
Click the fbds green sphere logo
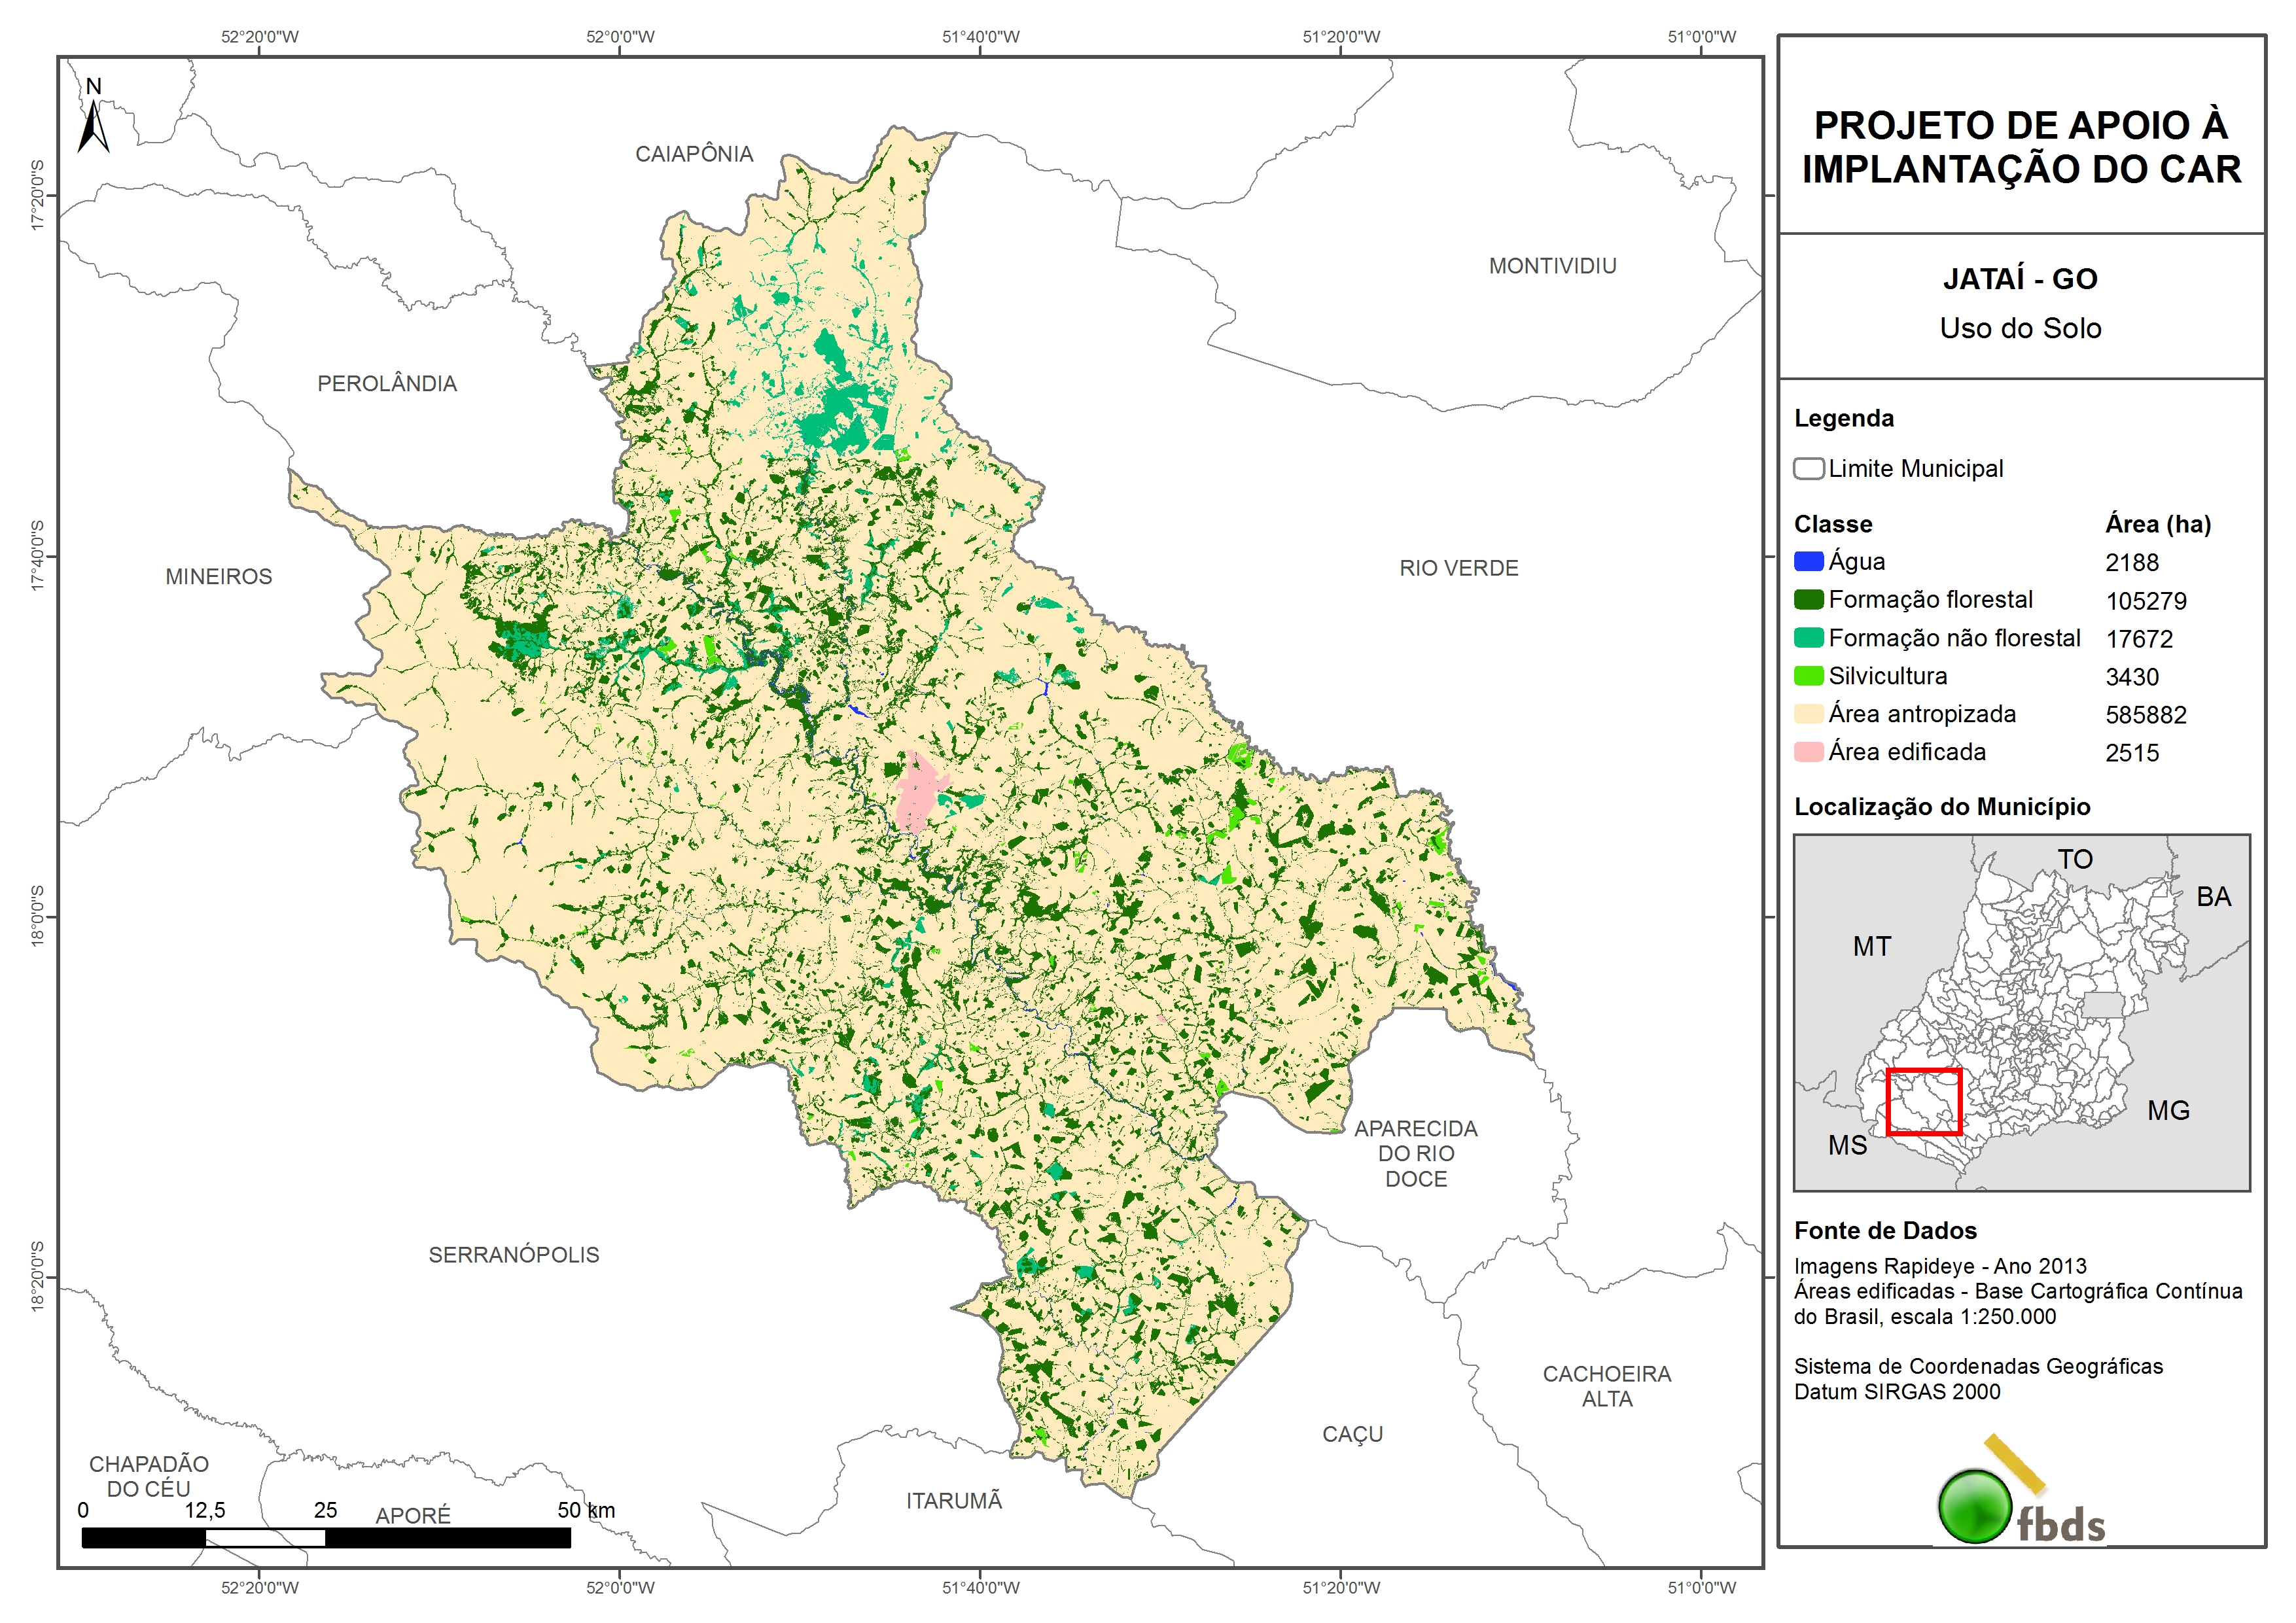pos(1974,1506)
